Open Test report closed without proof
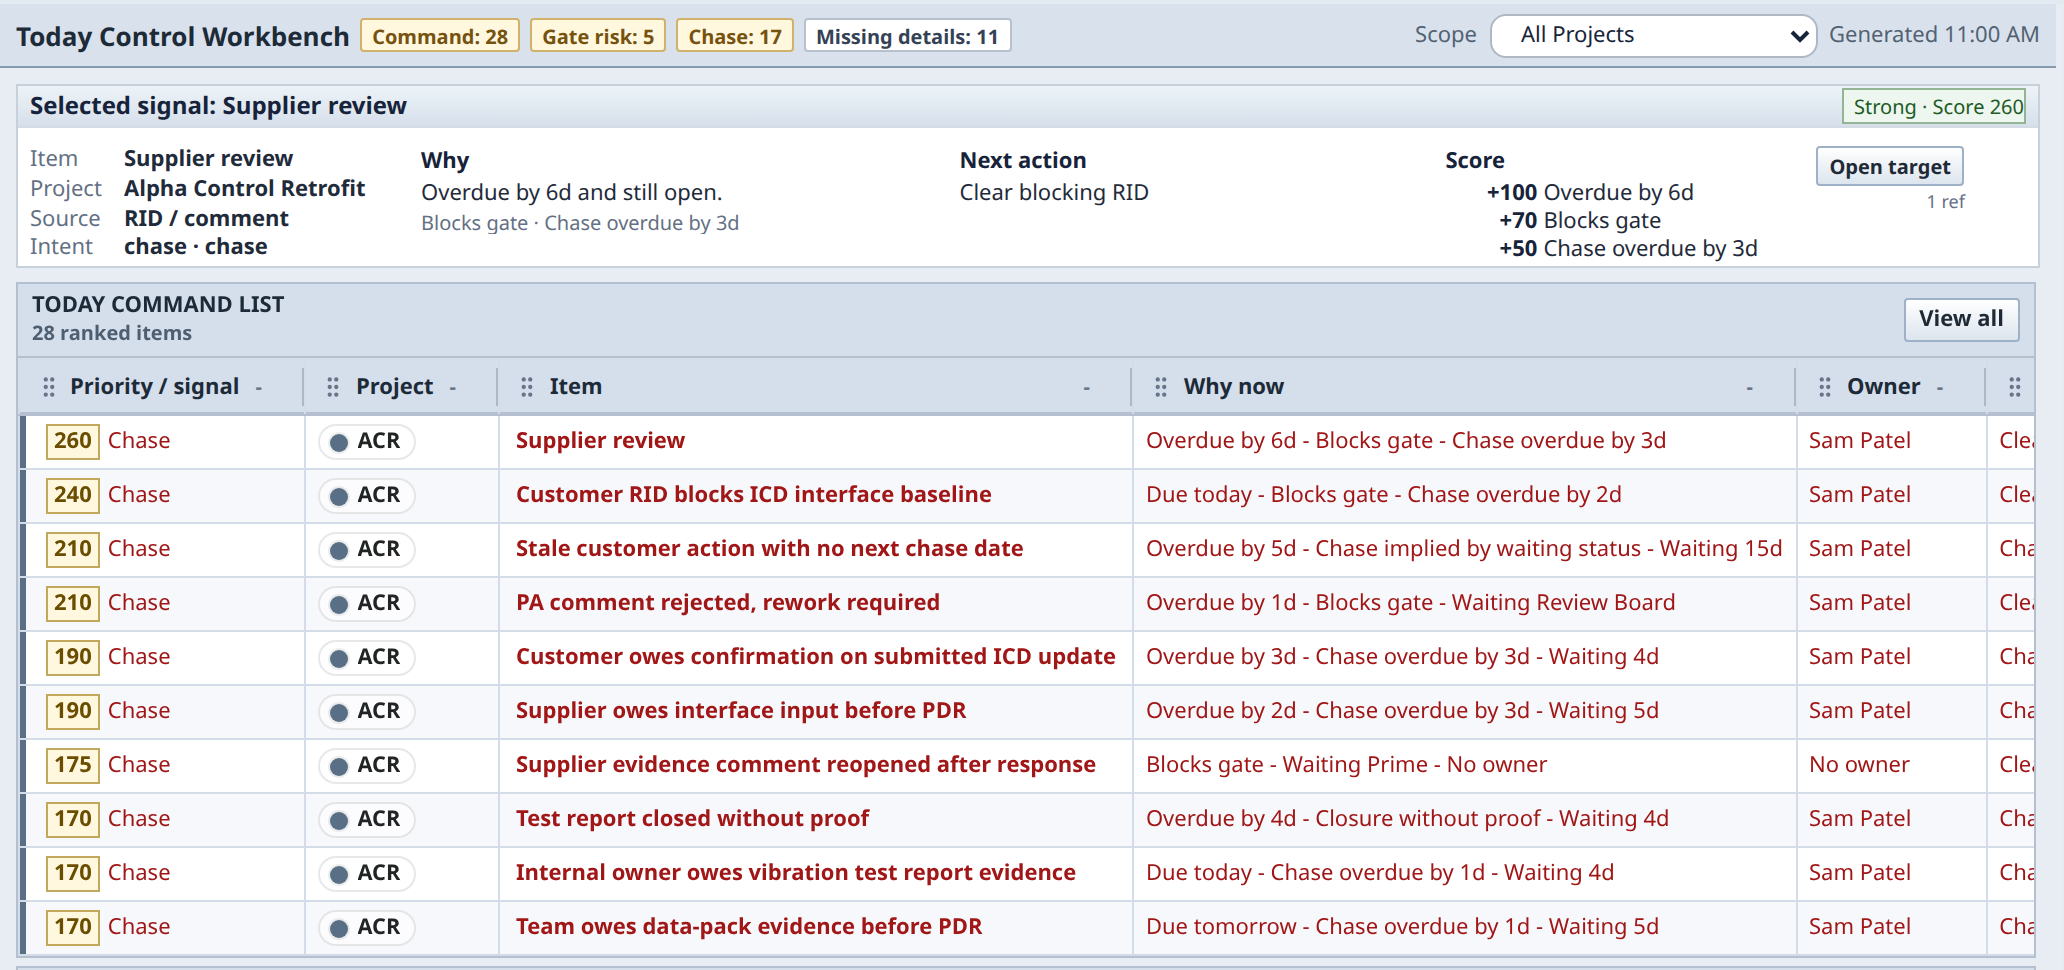2064x970 pixels. tap(692, 819)
